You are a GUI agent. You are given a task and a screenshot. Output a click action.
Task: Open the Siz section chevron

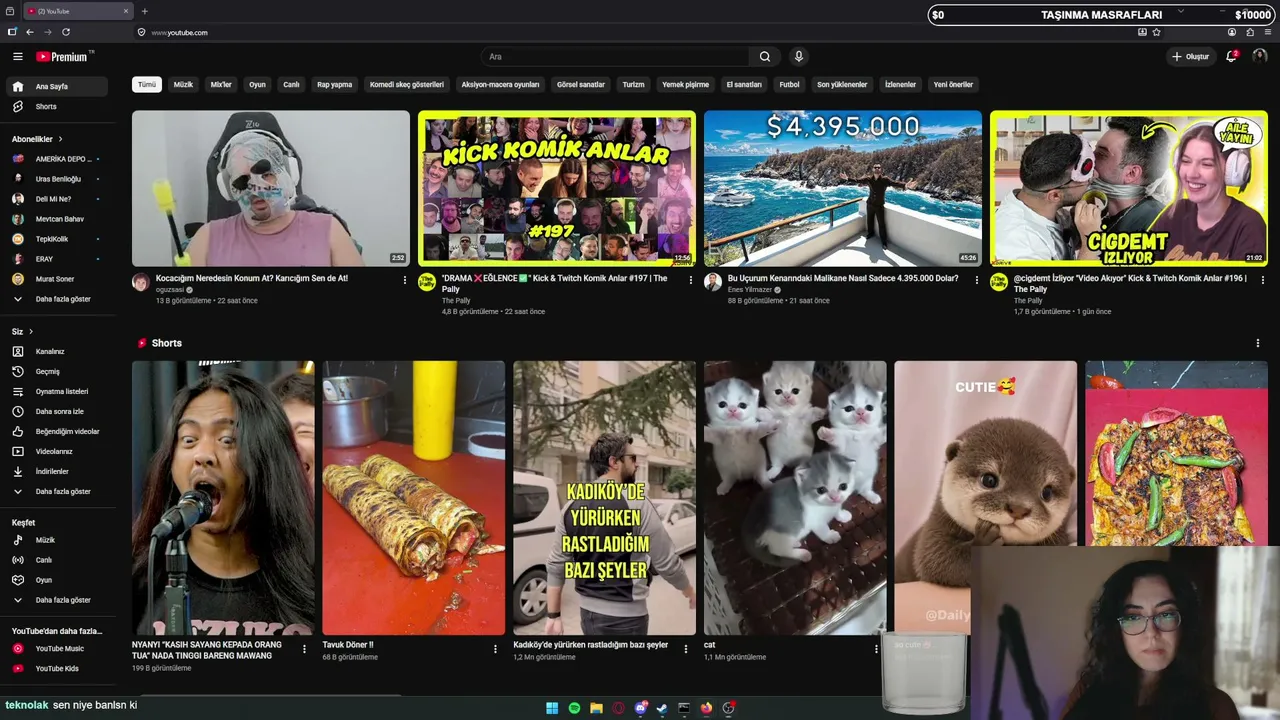[x=31, y=332]
